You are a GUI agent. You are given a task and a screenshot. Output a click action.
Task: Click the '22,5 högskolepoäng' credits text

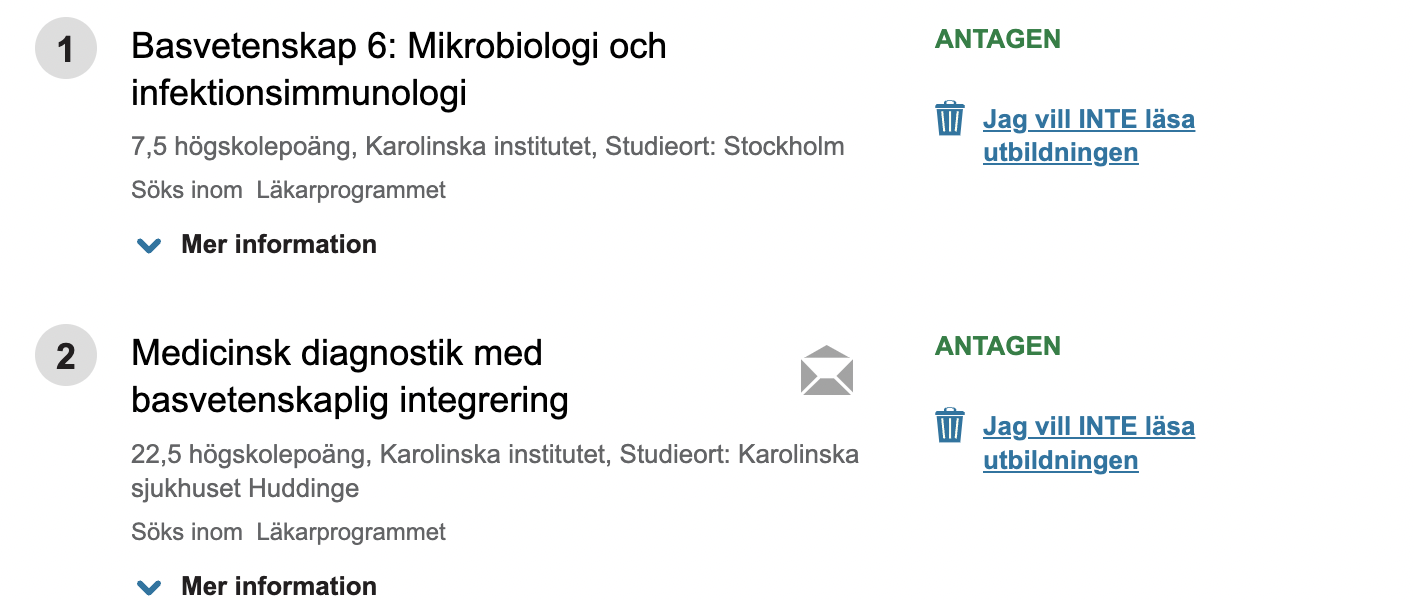250,455
